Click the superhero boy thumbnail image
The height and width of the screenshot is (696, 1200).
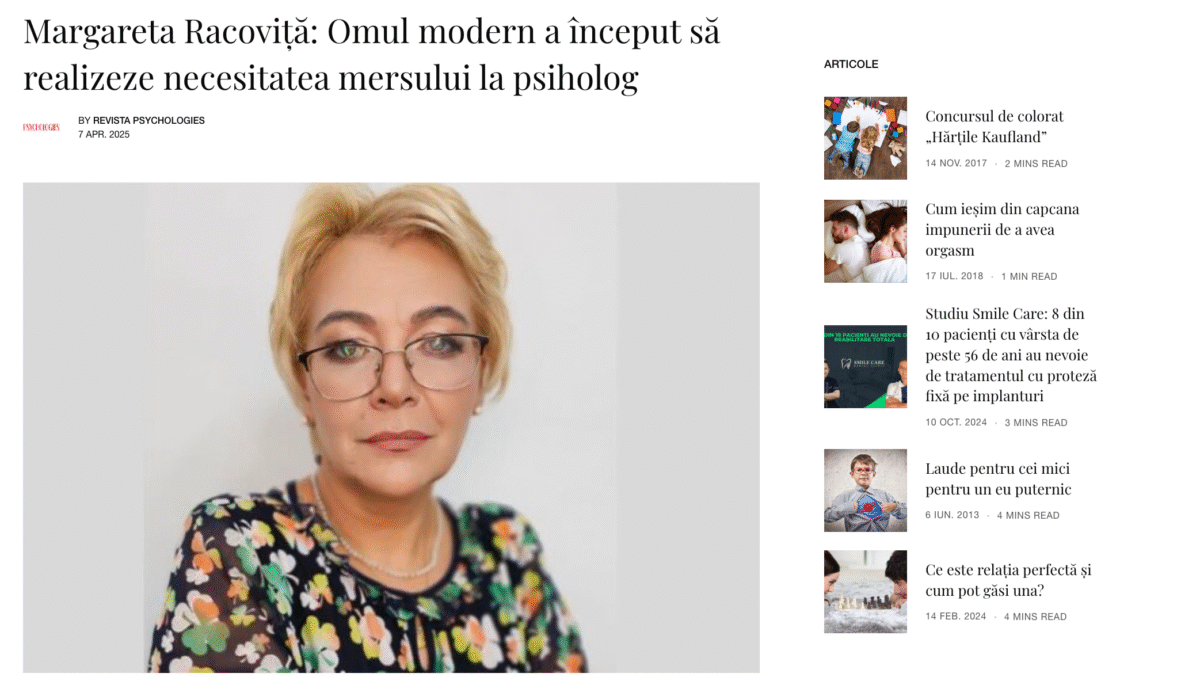point(865,490)
